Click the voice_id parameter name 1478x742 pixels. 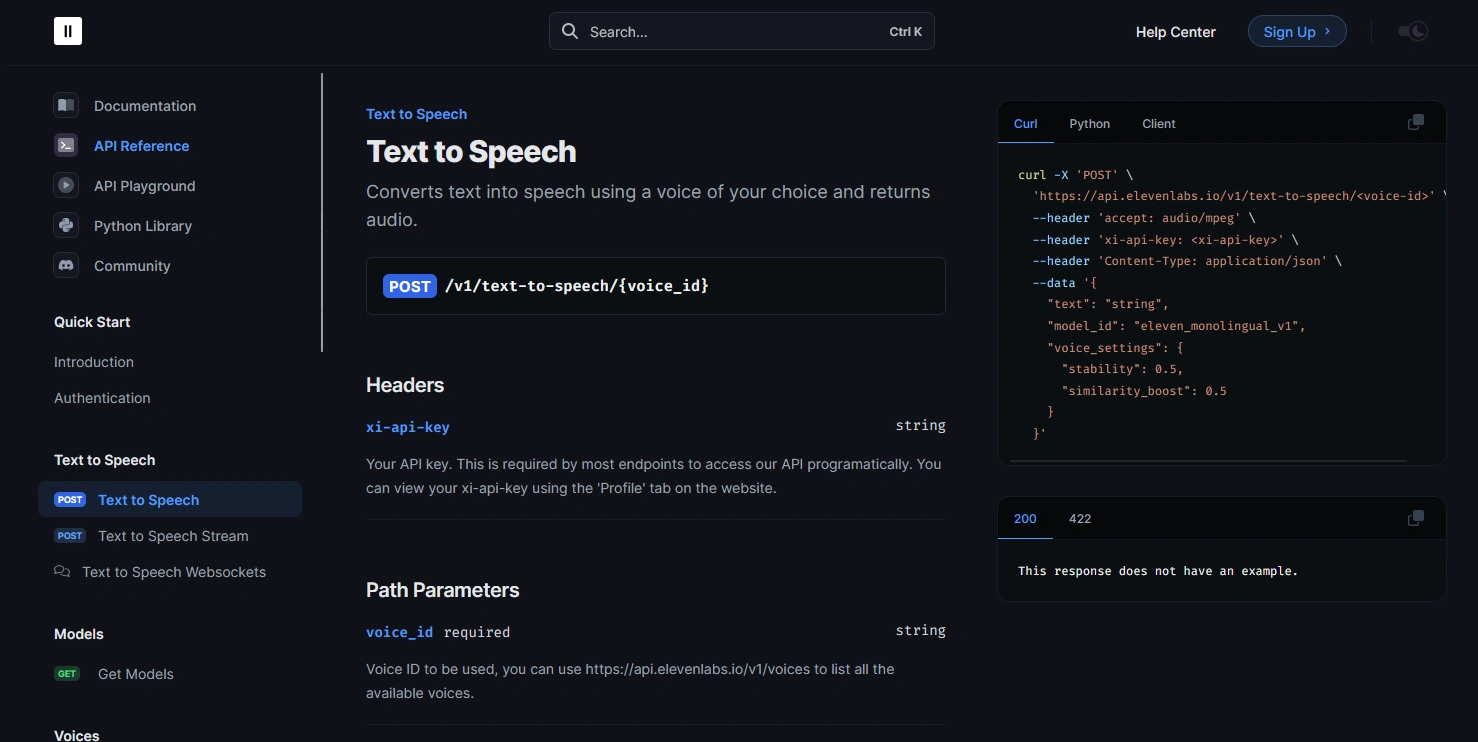click(x=400, y=632)
